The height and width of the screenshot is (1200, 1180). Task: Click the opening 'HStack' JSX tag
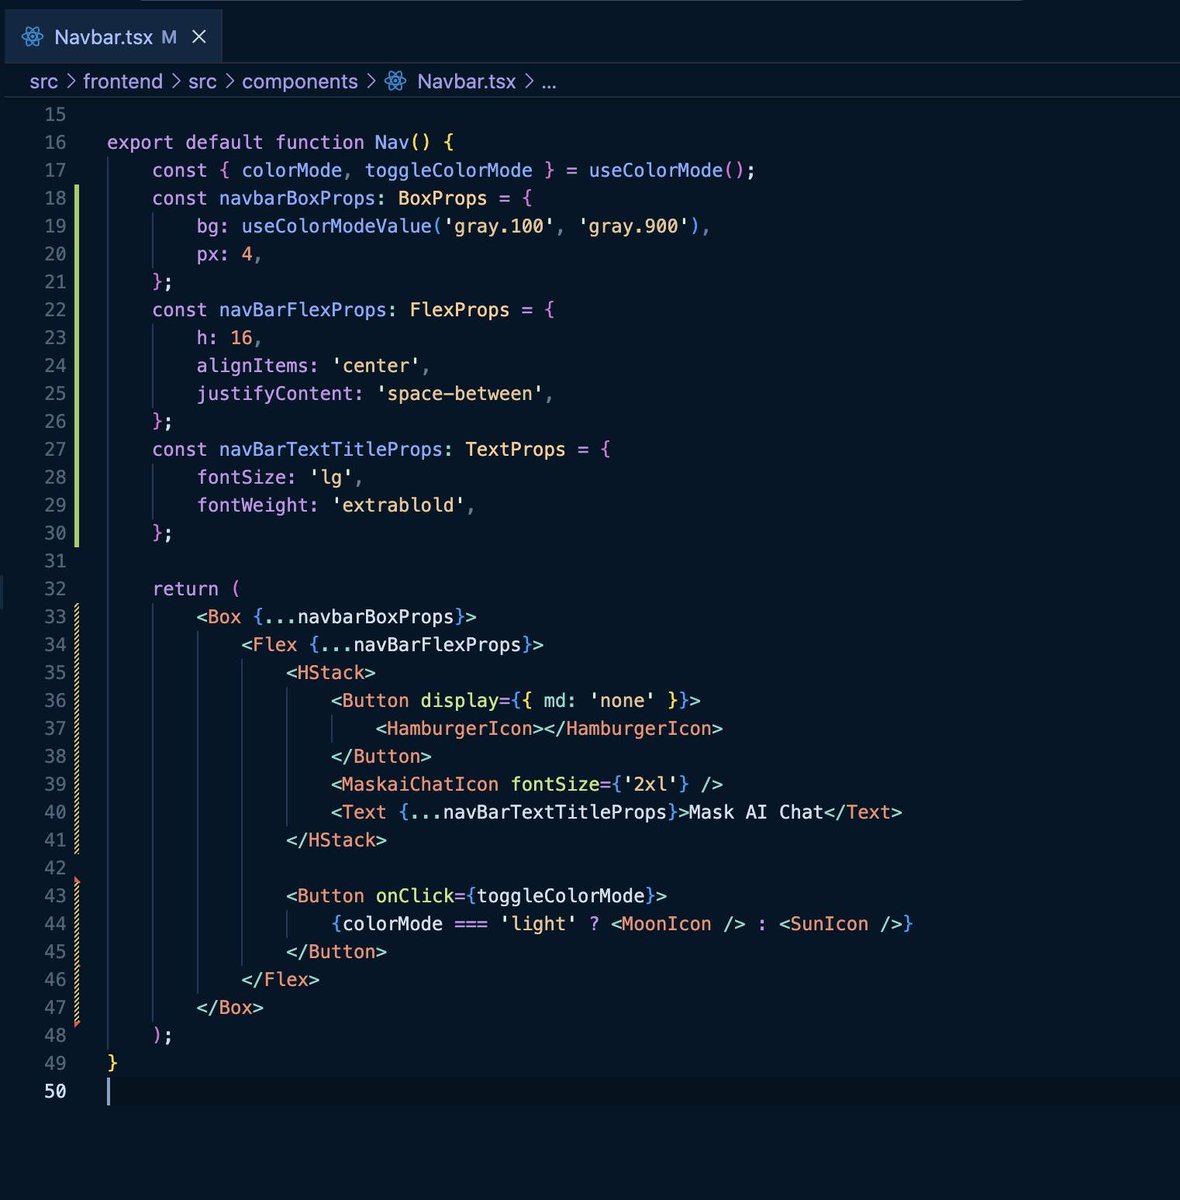click(x=331, y=673)
